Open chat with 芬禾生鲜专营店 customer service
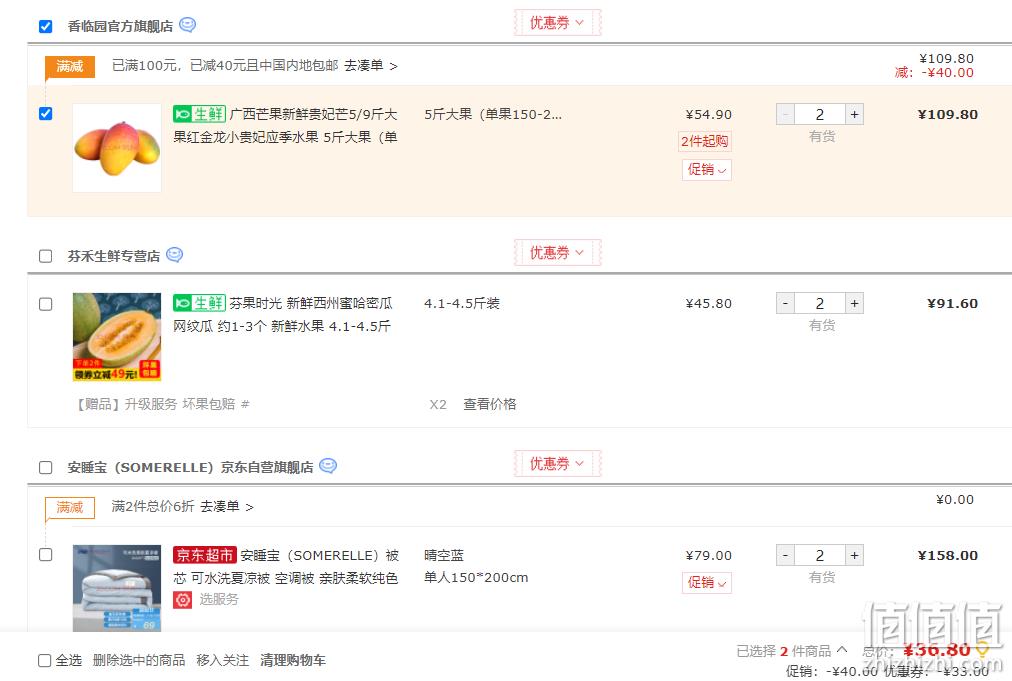The width and height of the screenshot is (1012, 681). click(x=174, y=255)
